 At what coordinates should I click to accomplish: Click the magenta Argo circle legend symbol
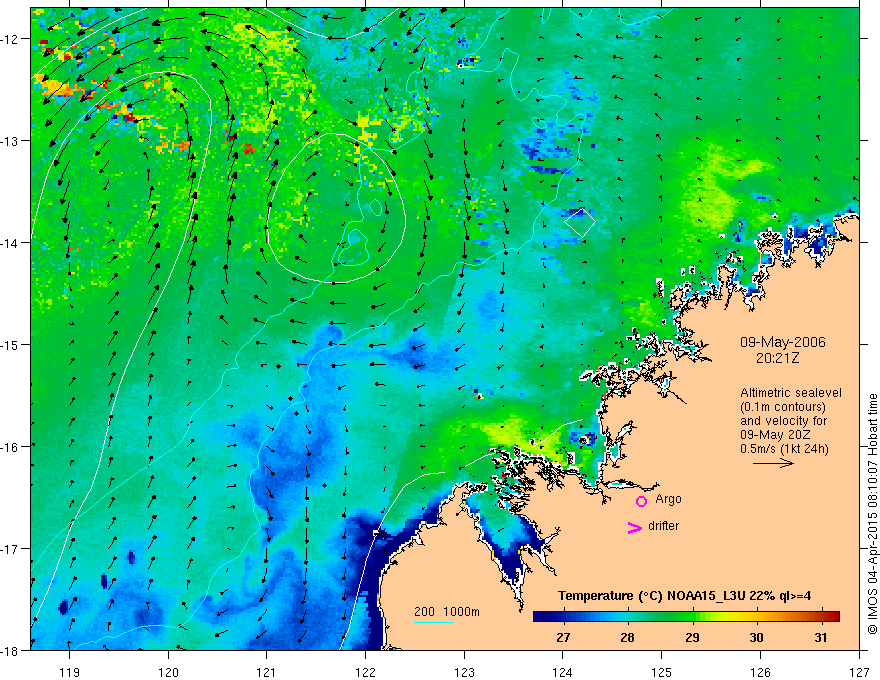[641, 501]
